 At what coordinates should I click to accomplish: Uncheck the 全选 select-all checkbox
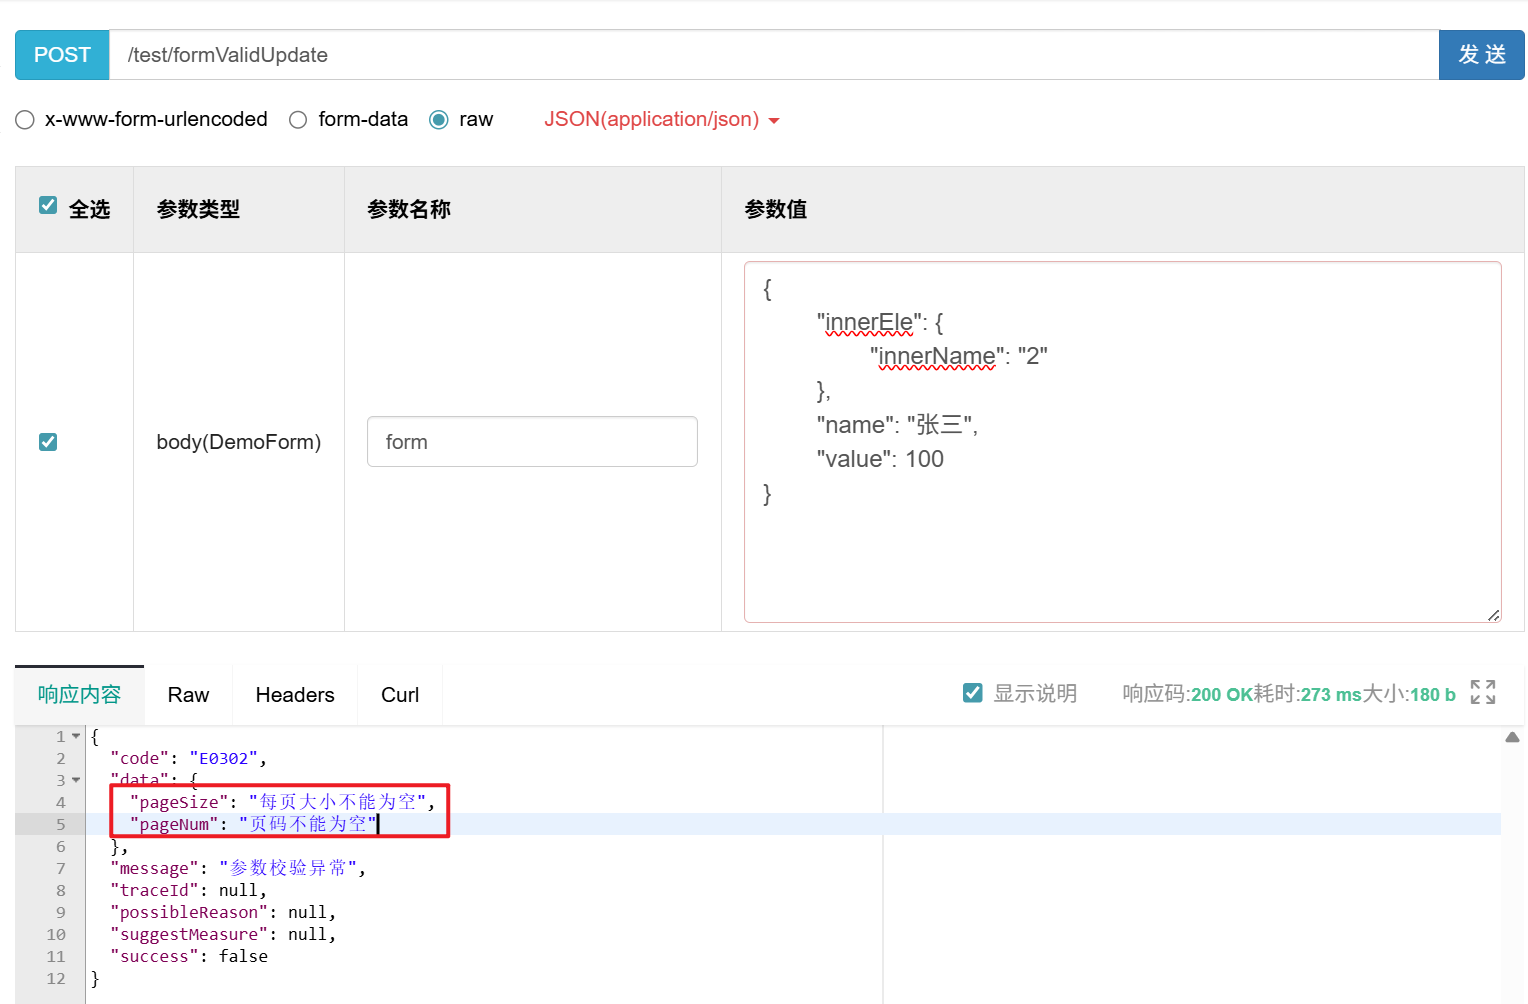click(48, 204)
